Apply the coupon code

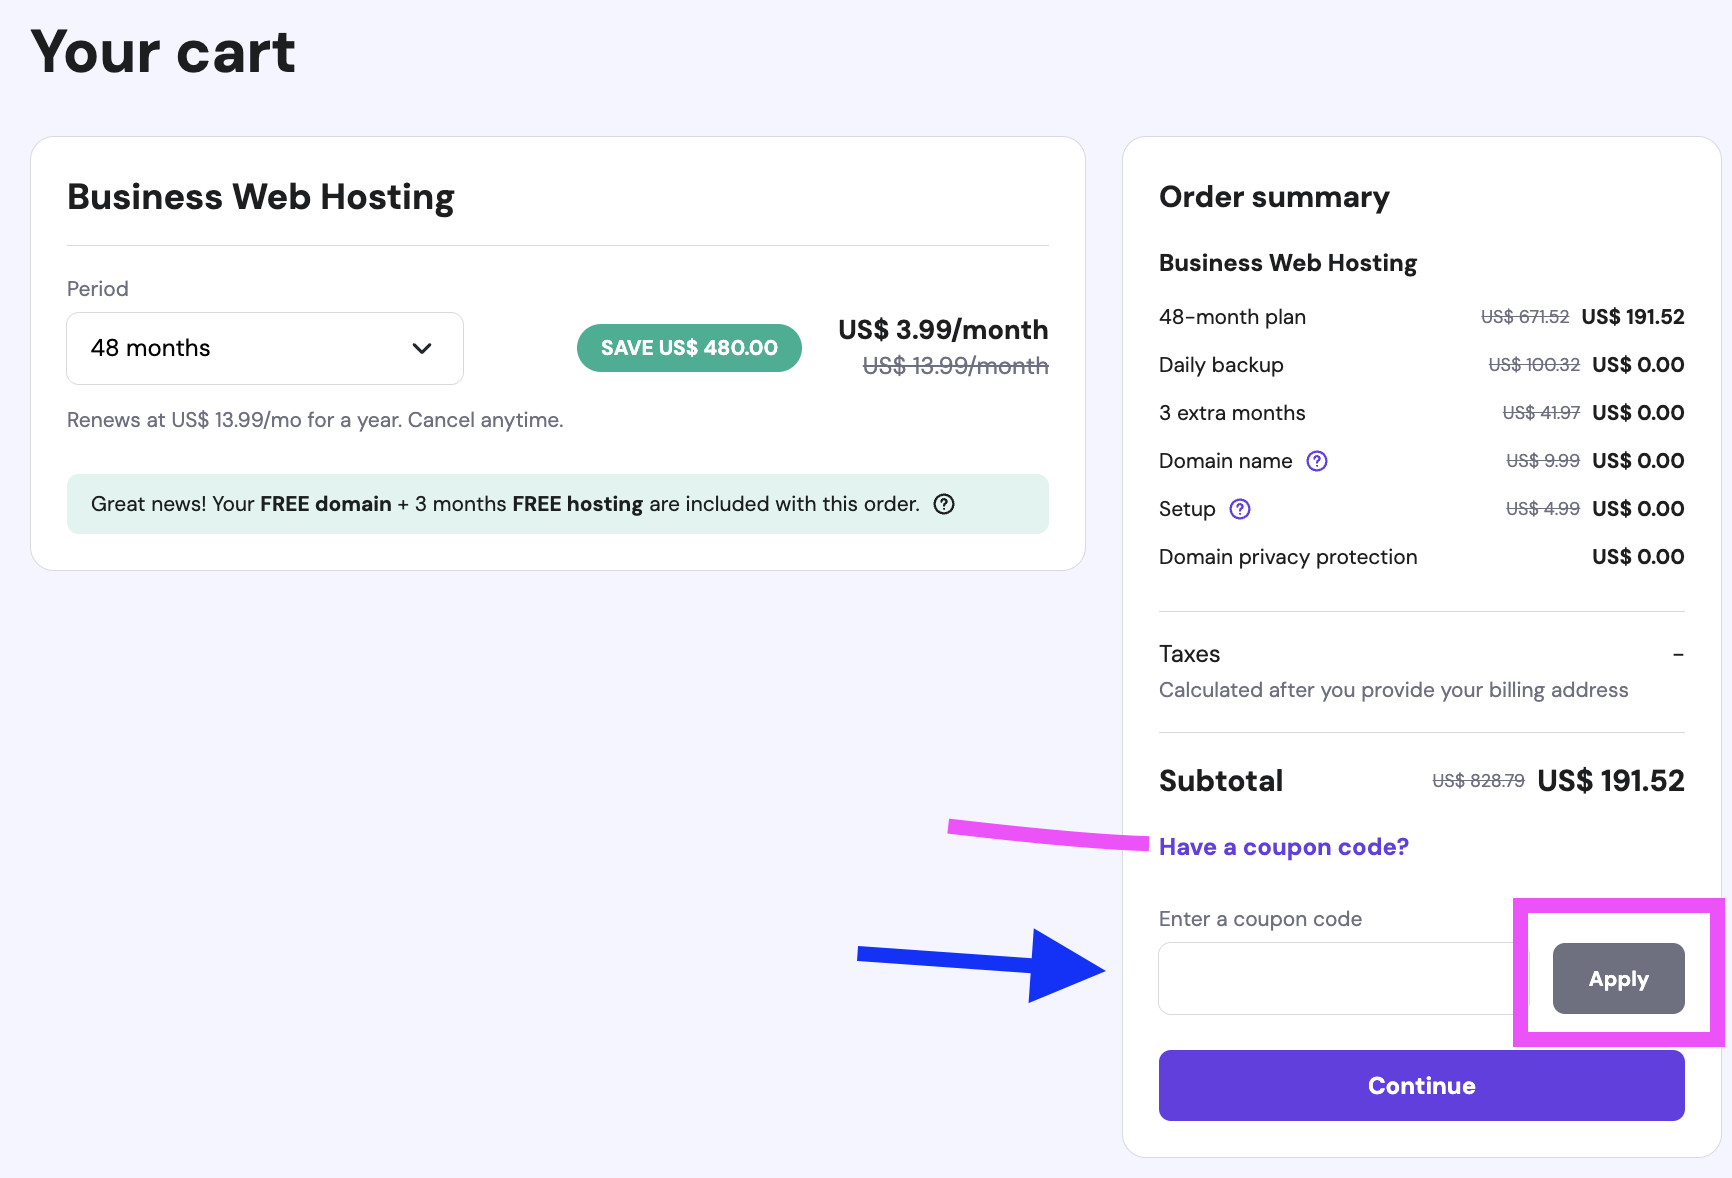click(x=1617, y=979)
